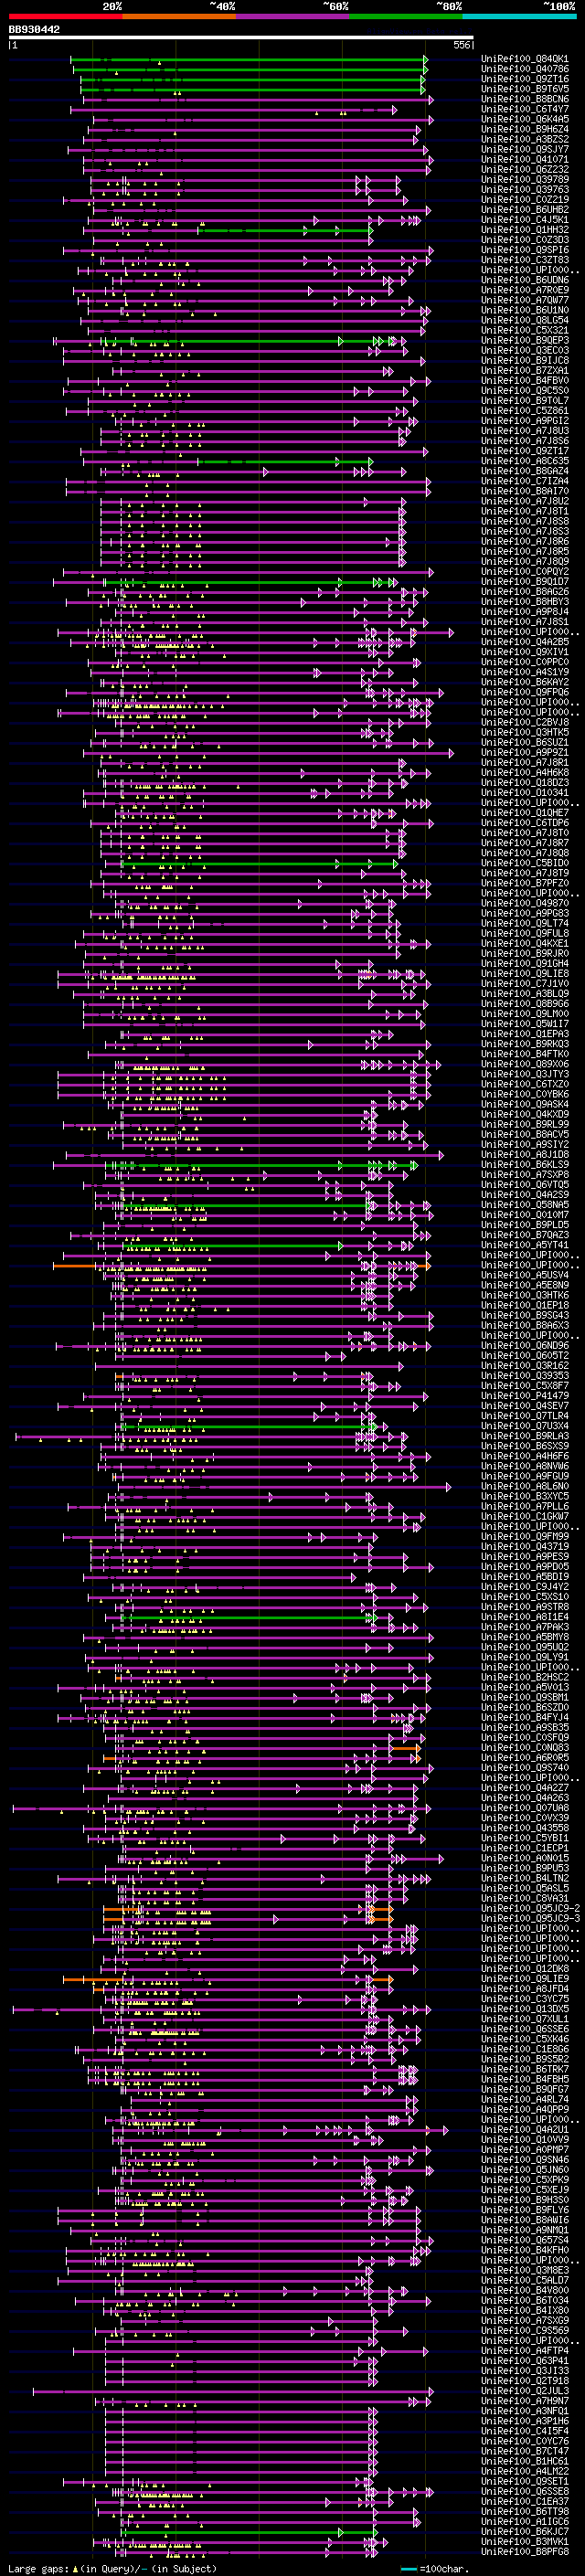
Task: Click the green ~80% identity legend segment
Action: point(406,17)
